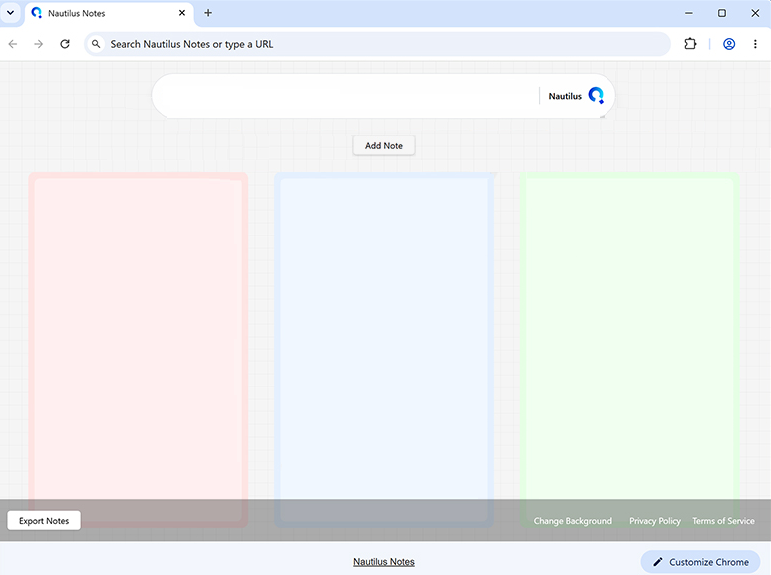Select the pink note panel
The height and width of the screenshot is (575, 771).
pyautogui.click(x=138, y=350)
